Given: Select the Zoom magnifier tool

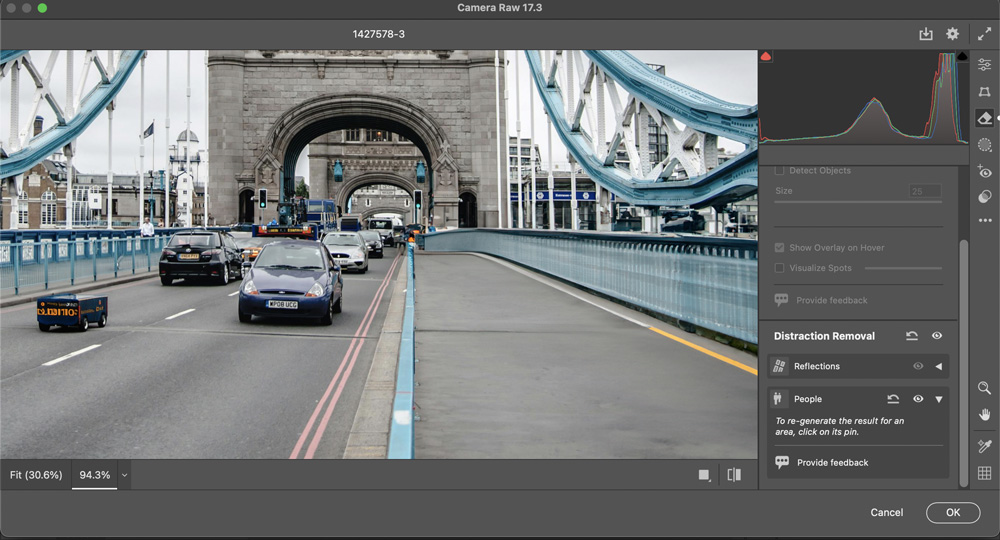Looking at the screenshot, I should 984,388.
